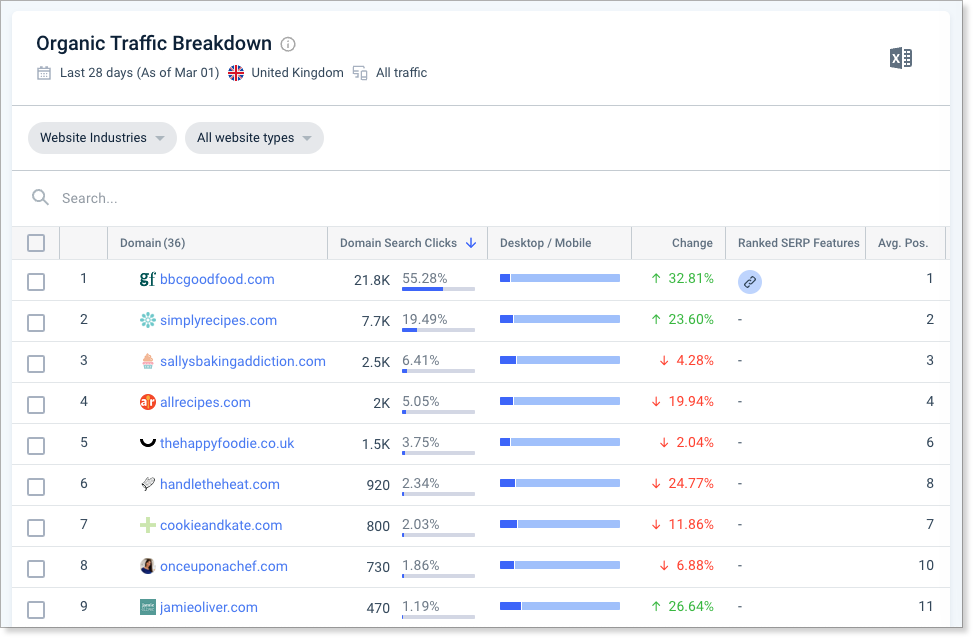The image size is (973, 638).
Task: Click the sort arrow on Domain Search Clicks
Action: click(471, 243)
